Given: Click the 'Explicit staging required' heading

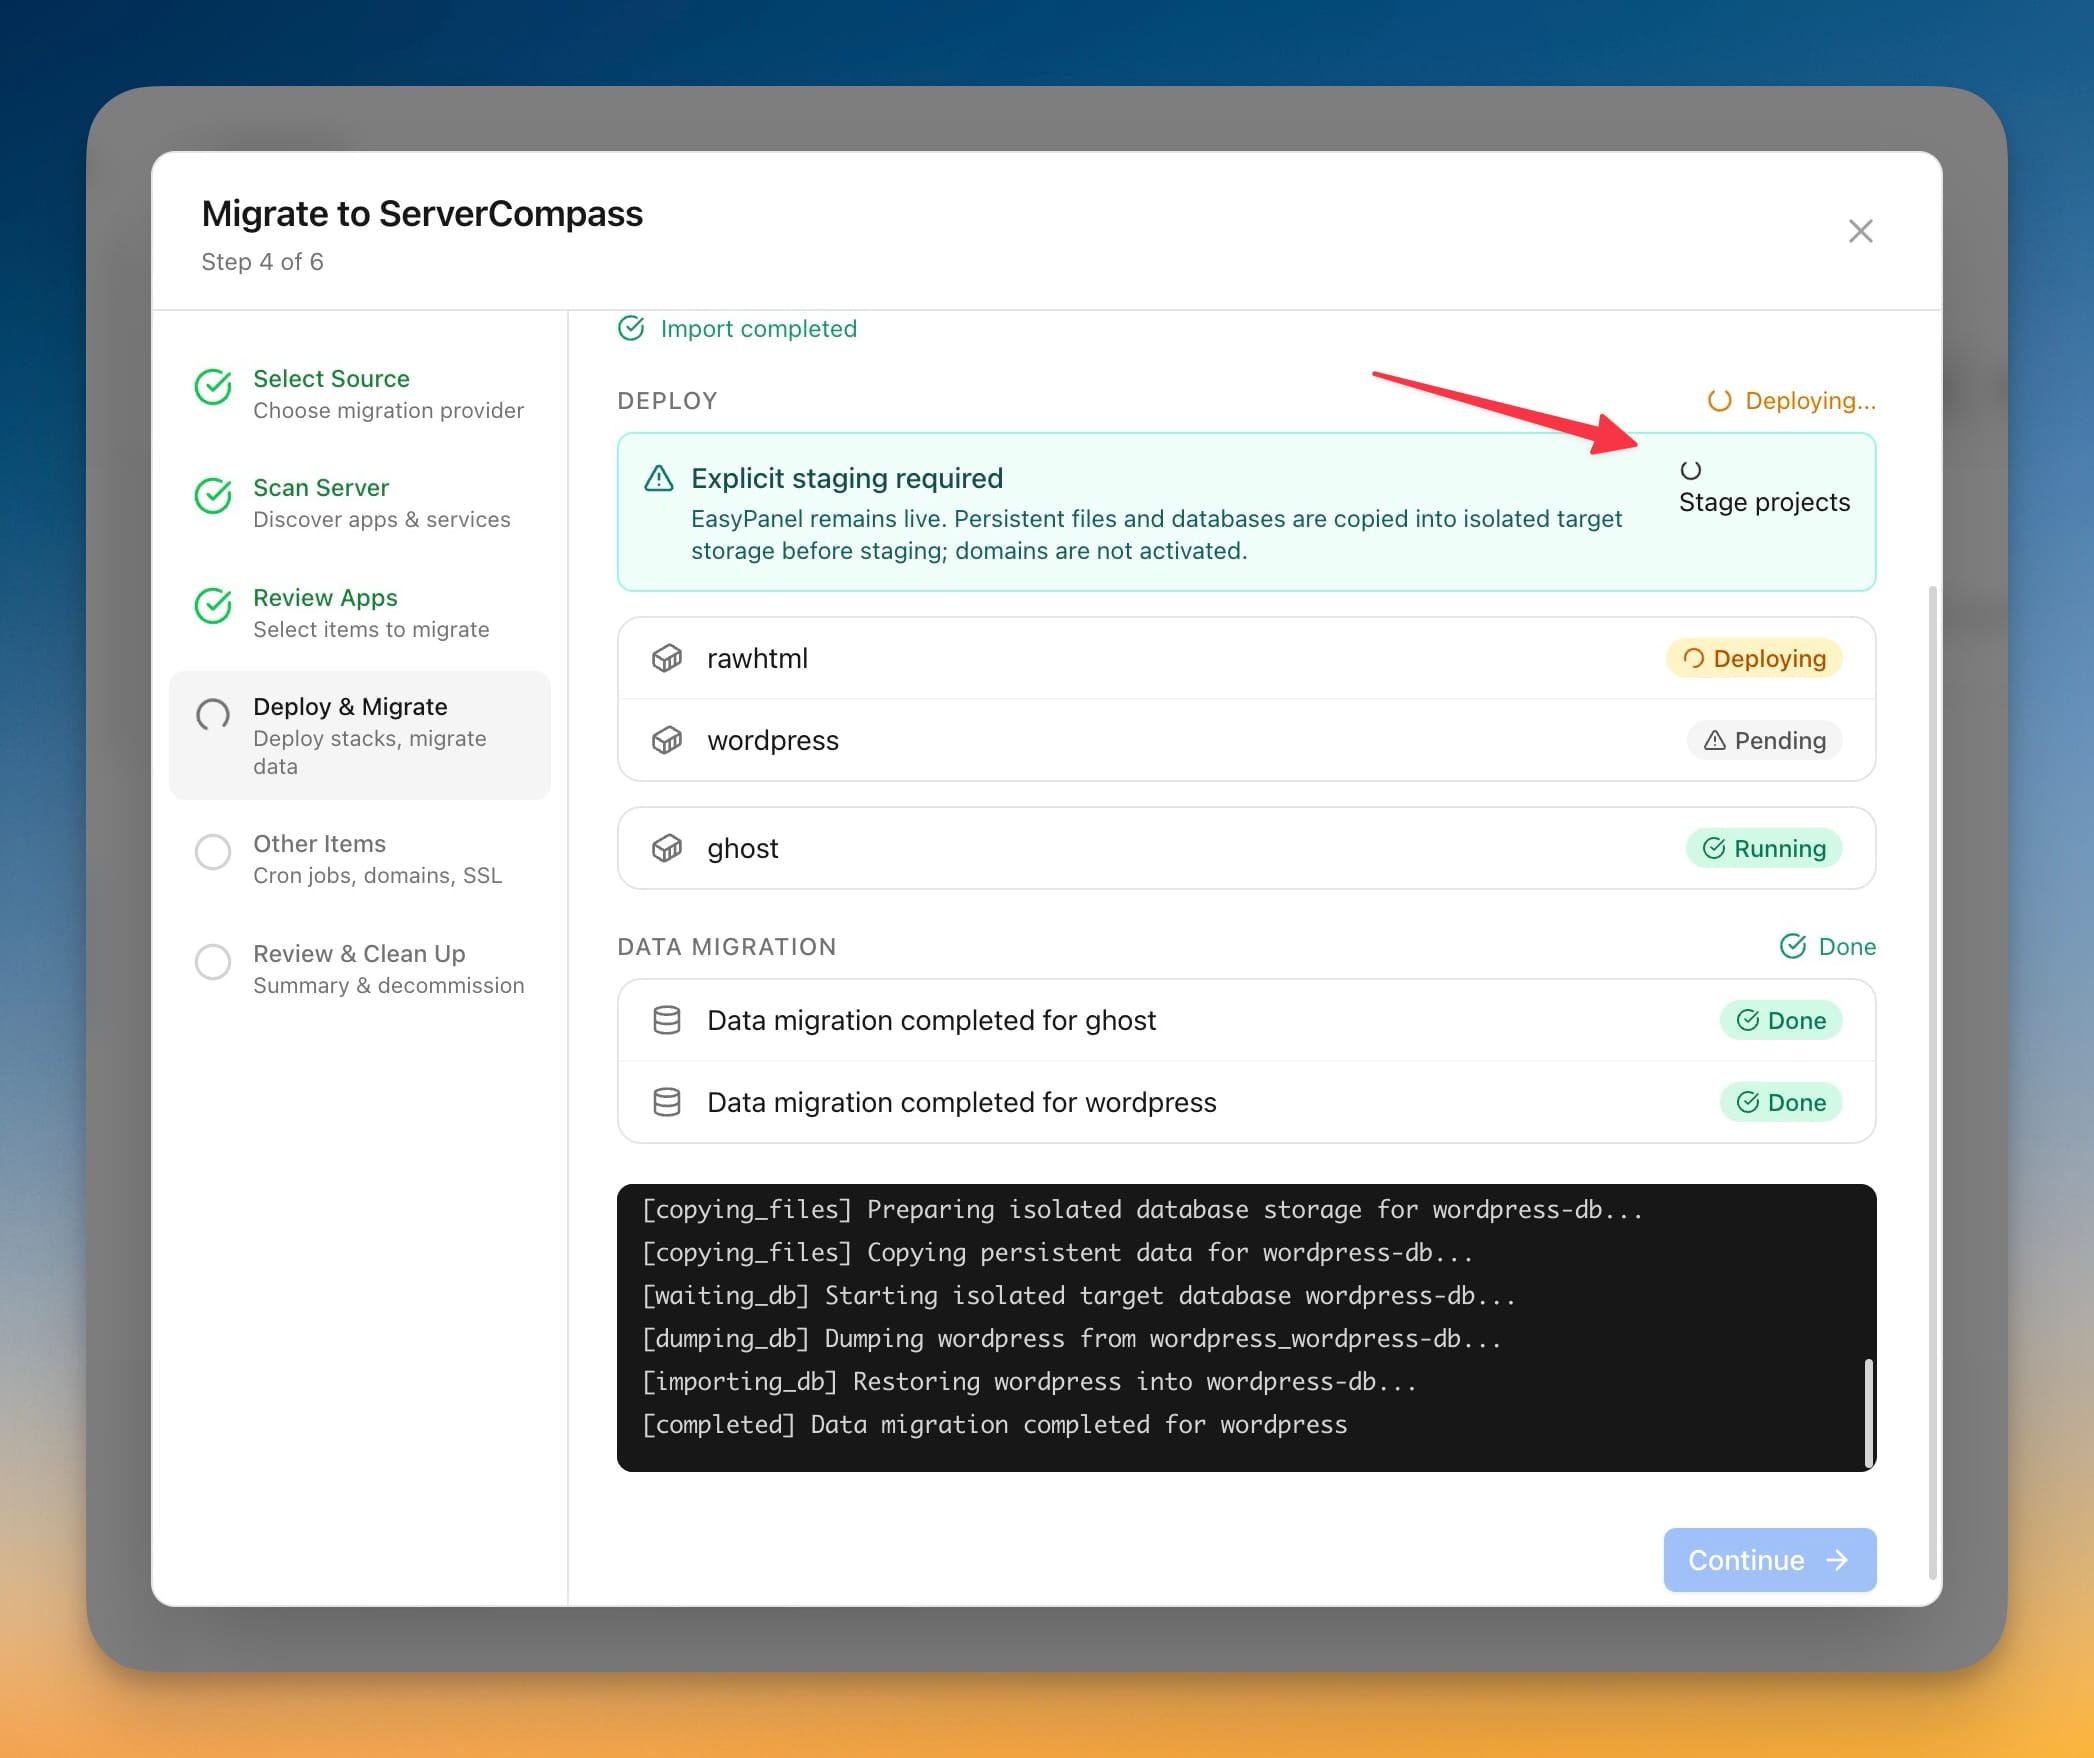Looking at the screenshot, I should click(847, 478).
